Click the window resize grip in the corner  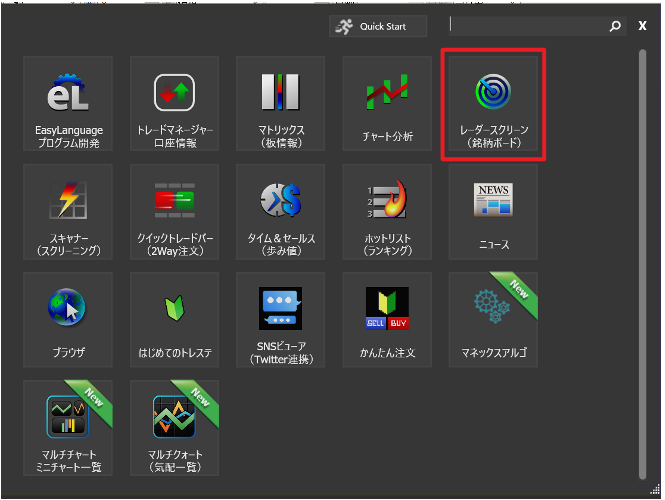(655, 490)
